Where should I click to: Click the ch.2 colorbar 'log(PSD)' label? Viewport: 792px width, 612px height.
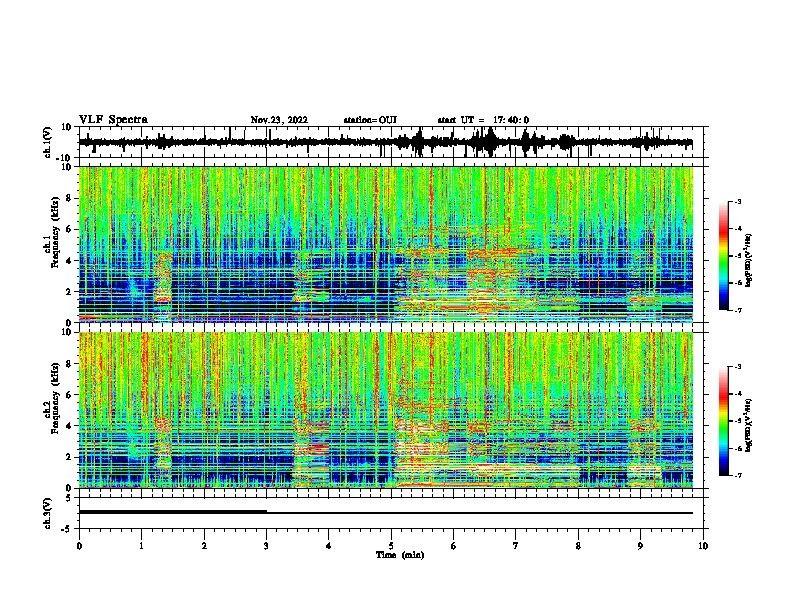click(x=749, y=425)
